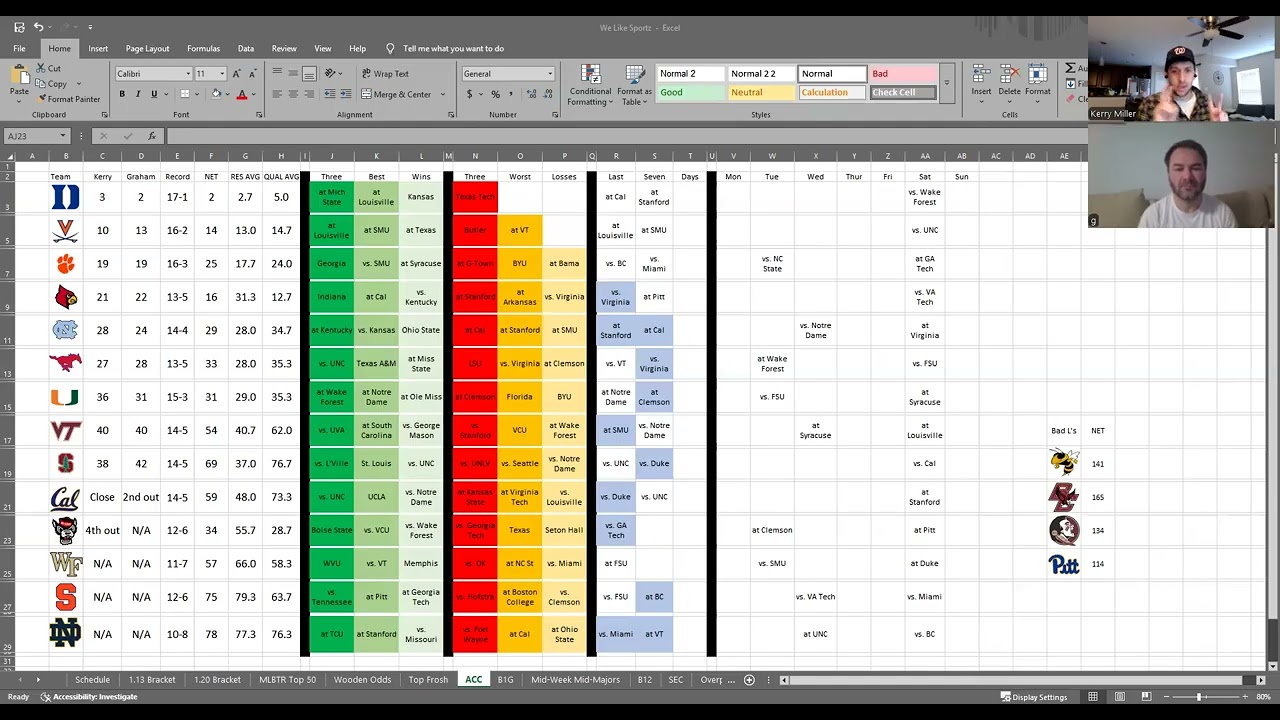Image resolution: width=1280 pixels, height=720 pixels.
Task: Click Merge & Center
Action: point(396,94)
